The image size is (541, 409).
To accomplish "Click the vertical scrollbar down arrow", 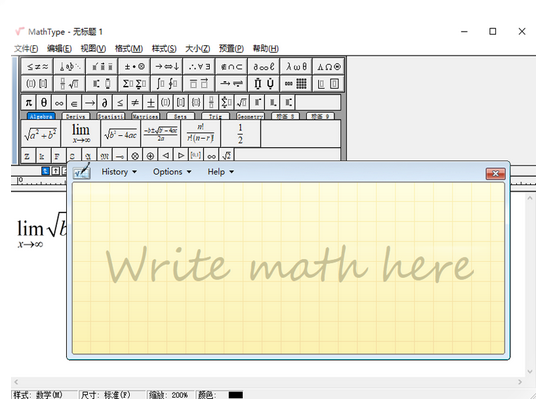I will 530,371.
